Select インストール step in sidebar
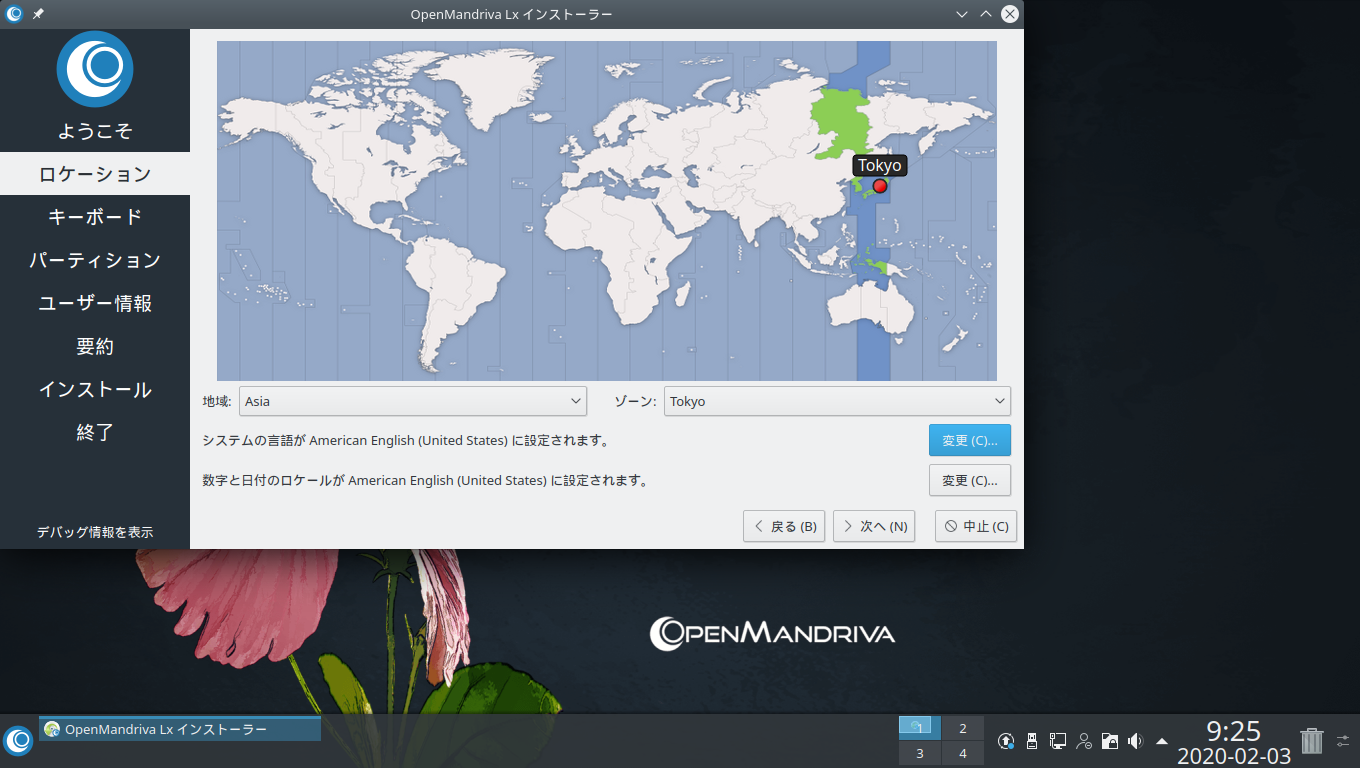 [95, 389]
